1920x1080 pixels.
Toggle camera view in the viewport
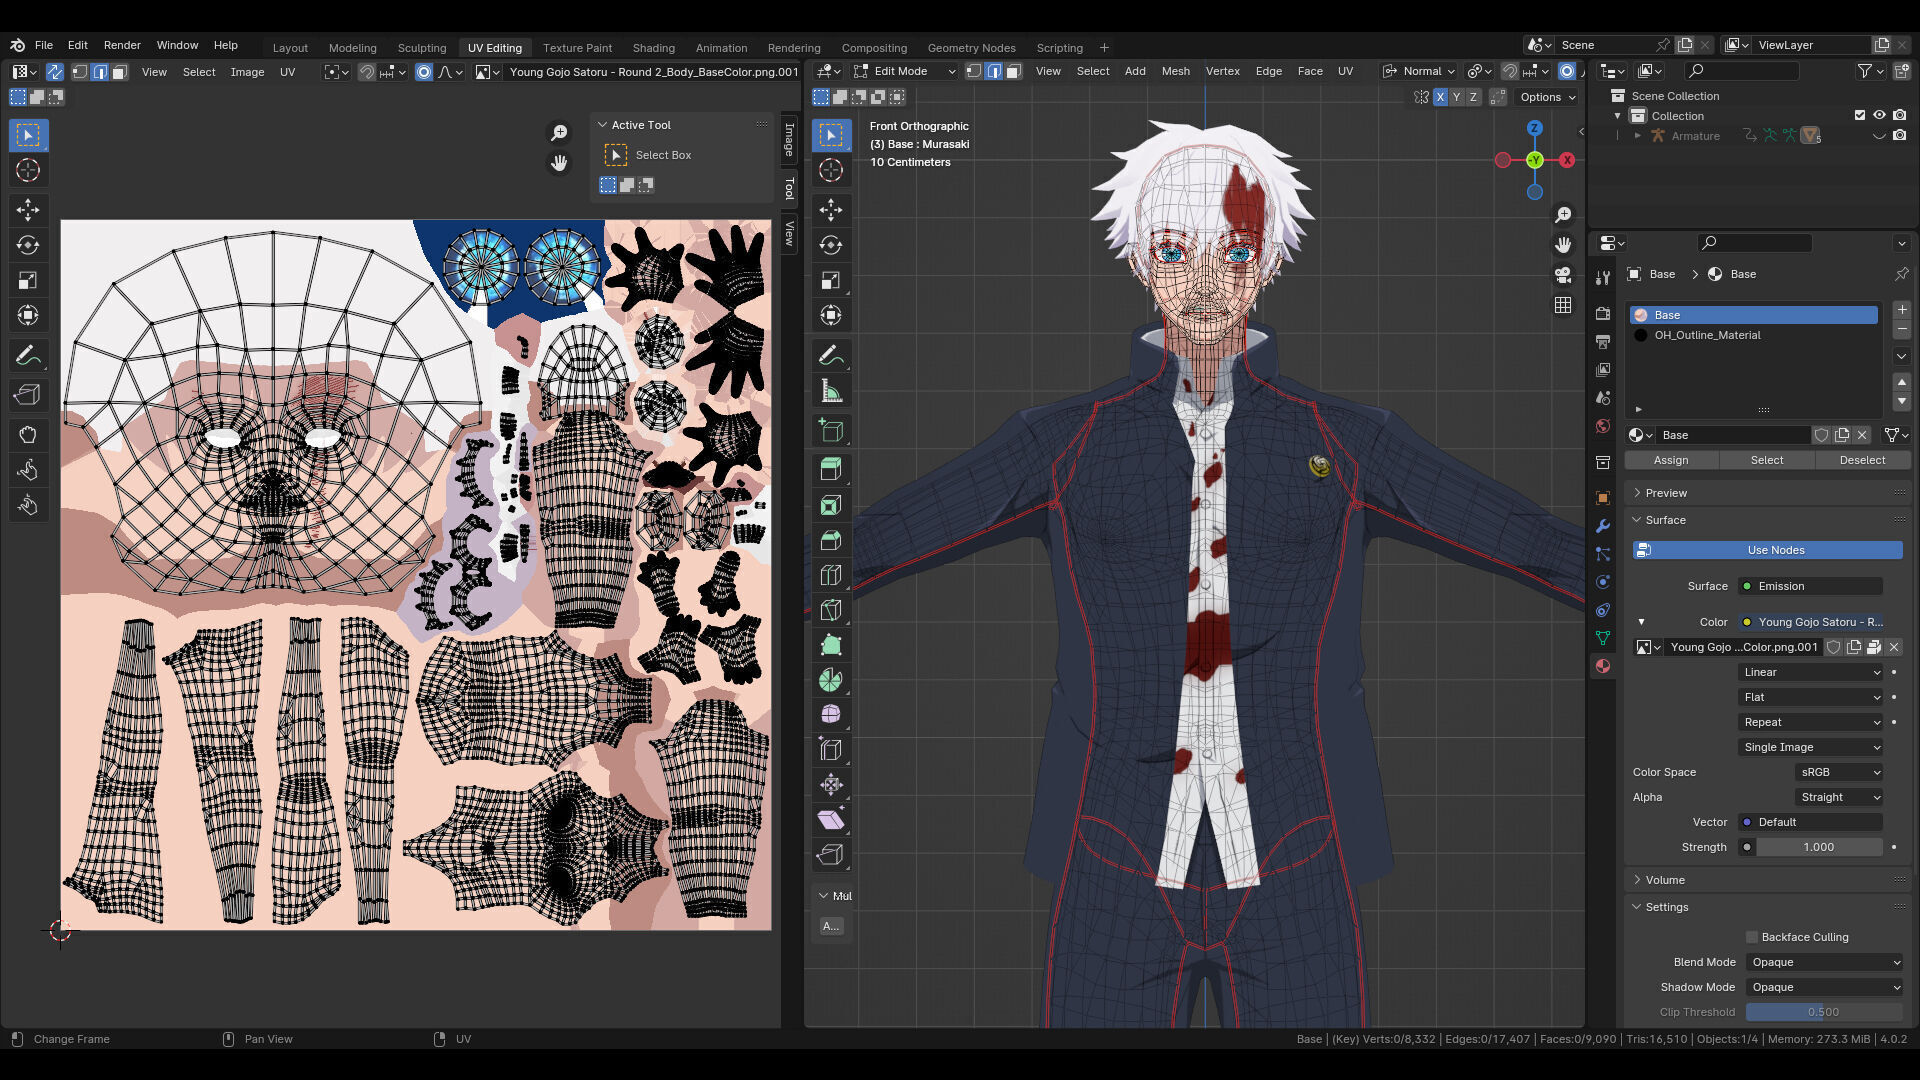pos(1563,275)
